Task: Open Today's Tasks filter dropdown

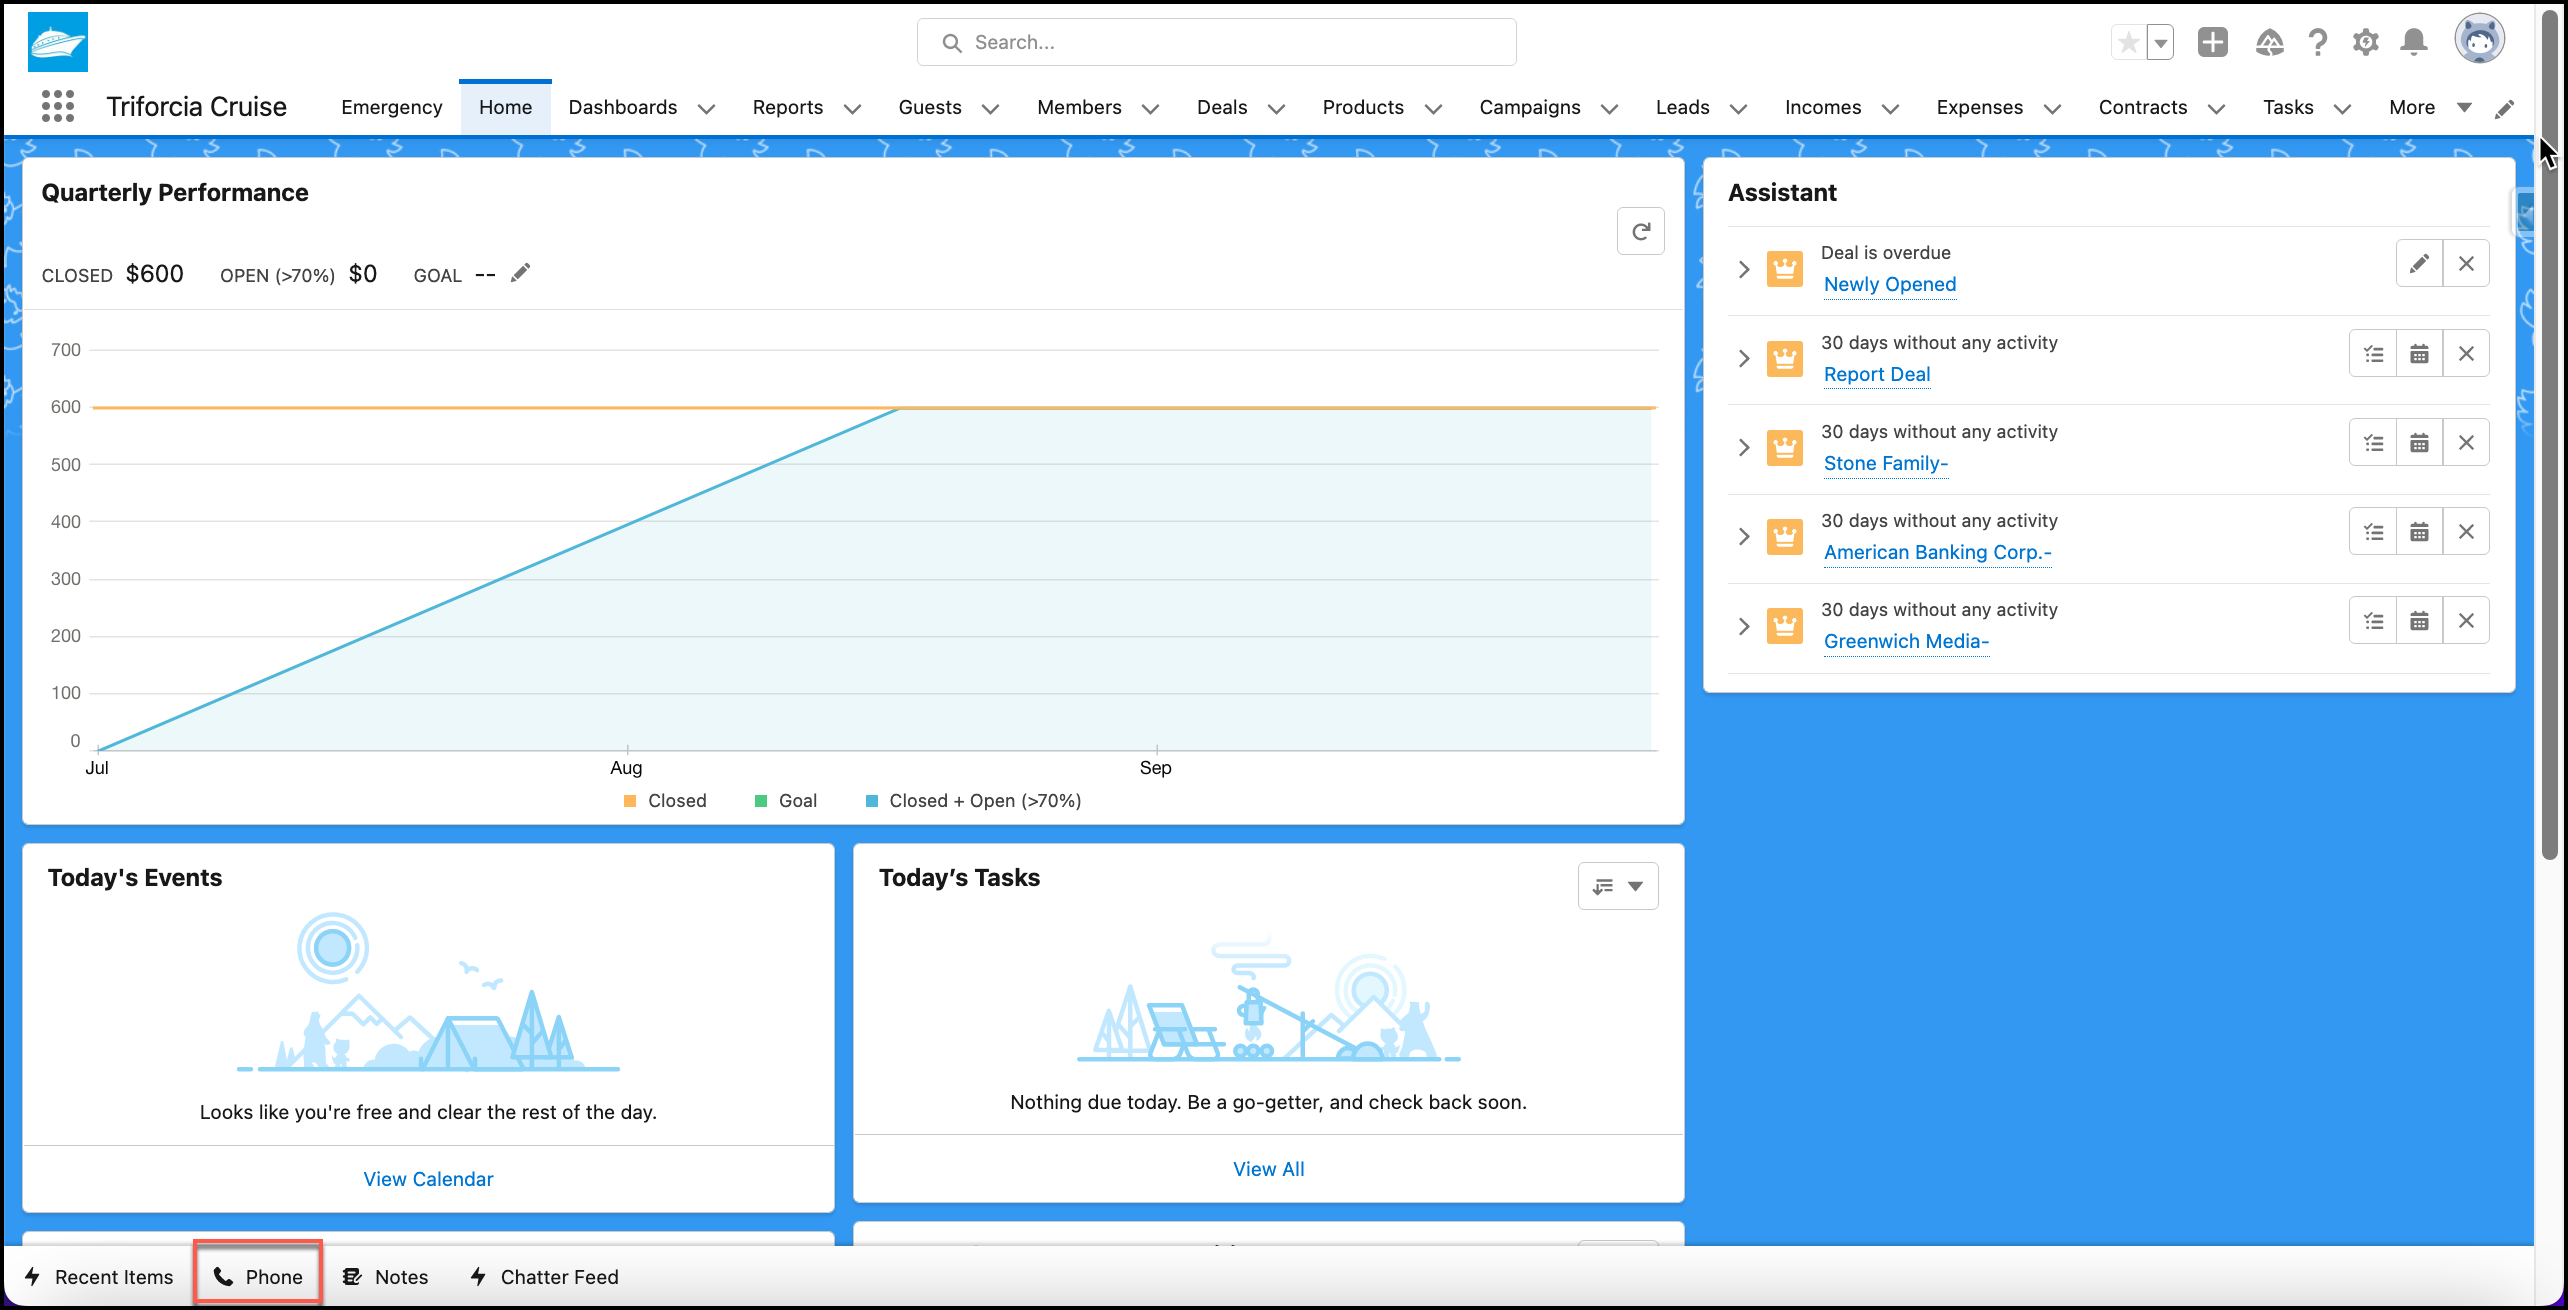Action: tap(1618, 886)
